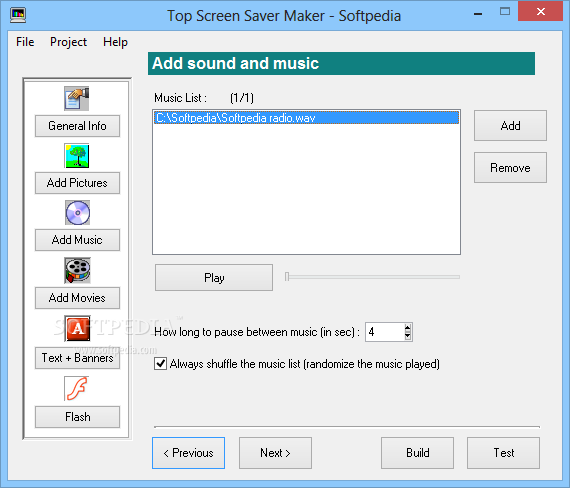Decrease the pause between music seconds
570x488 pixels.
pos(408,336)
